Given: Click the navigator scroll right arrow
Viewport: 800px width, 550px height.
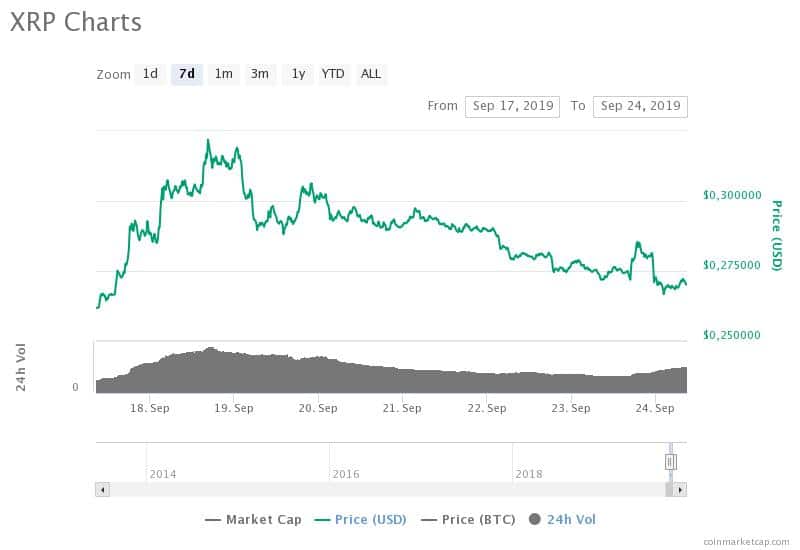Looking at the screenshot, I should [x=680, y=490].
